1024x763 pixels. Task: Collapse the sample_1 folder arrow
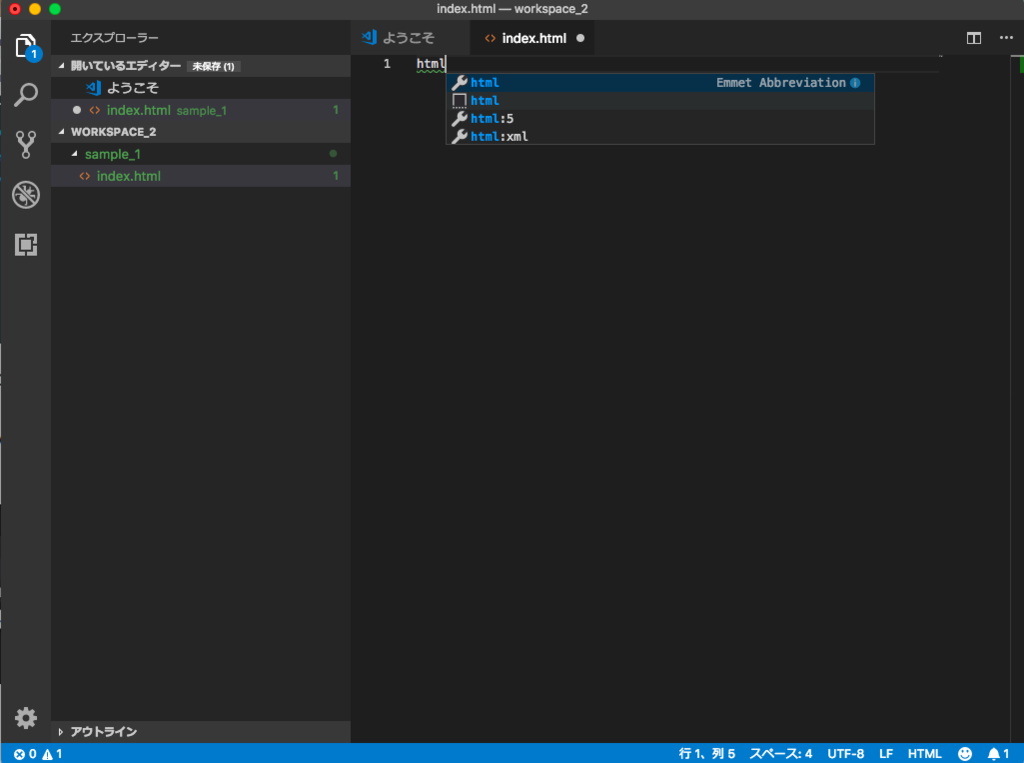click(74, 154)
